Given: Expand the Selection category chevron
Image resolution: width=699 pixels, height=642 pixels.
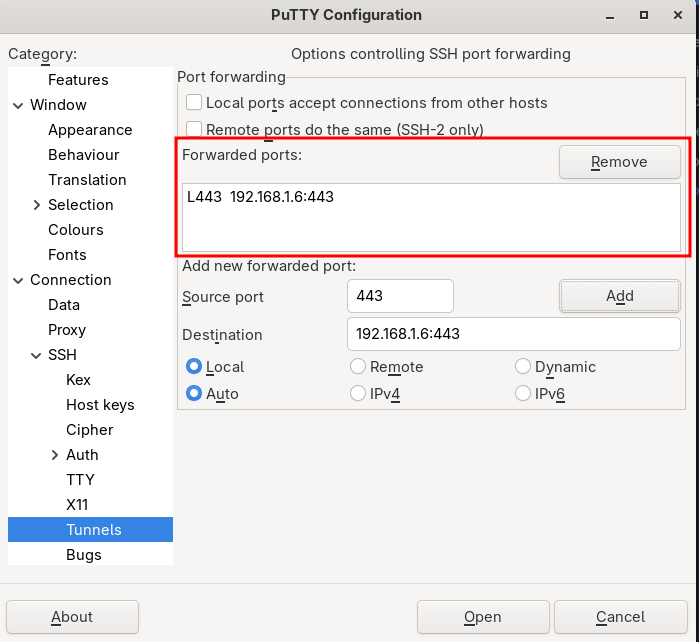Looking at the screenshot, I should pyautogui.click(x=37, y=205).
